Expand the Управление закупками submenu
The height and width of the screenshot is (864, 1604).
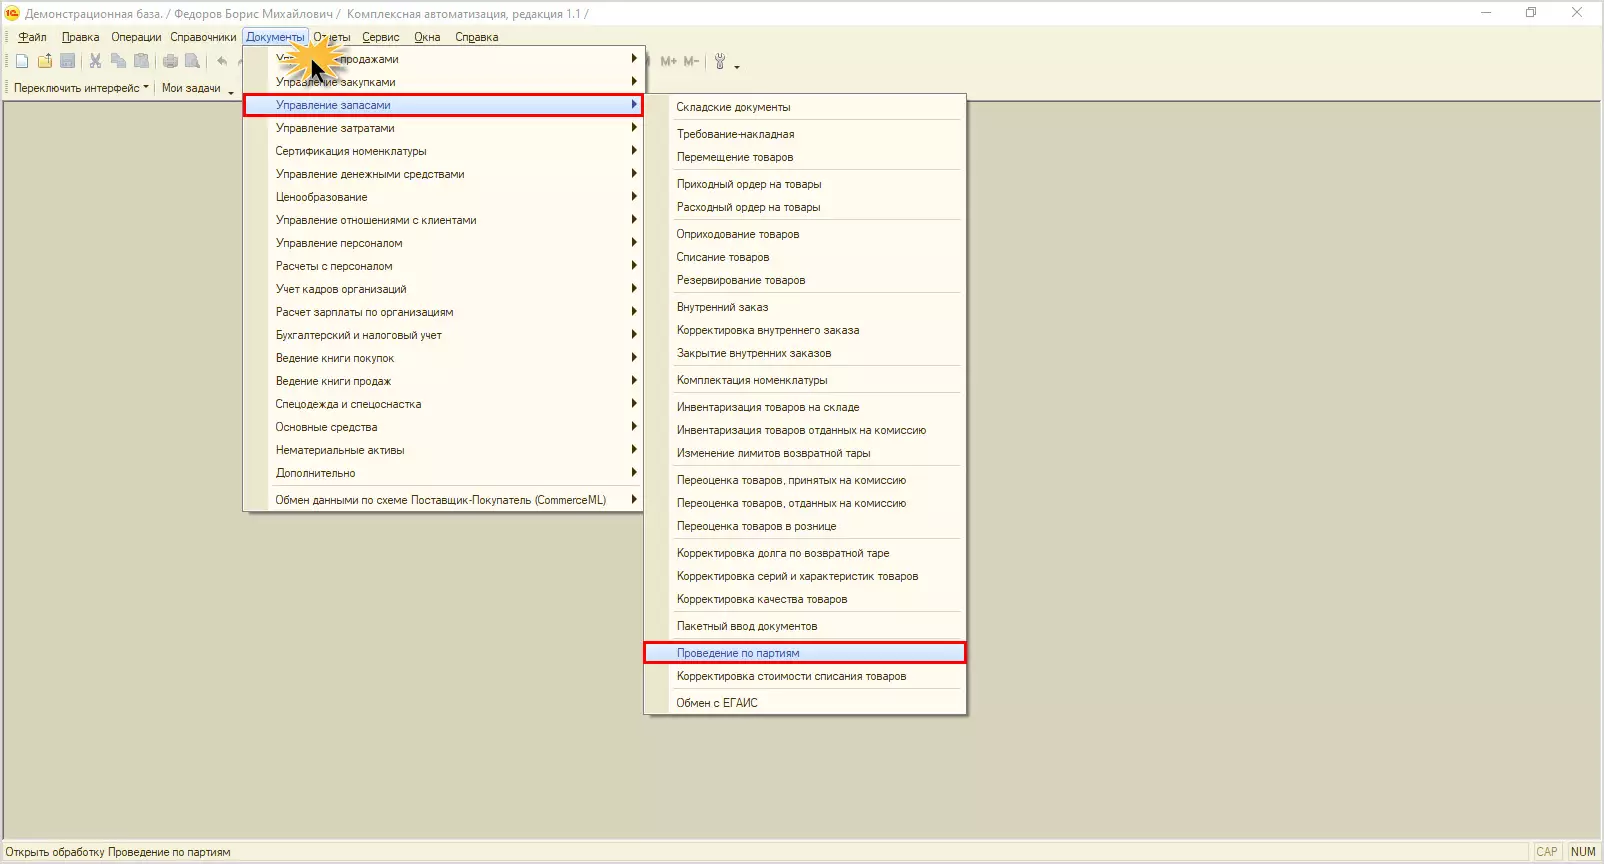tap(443, 82)
